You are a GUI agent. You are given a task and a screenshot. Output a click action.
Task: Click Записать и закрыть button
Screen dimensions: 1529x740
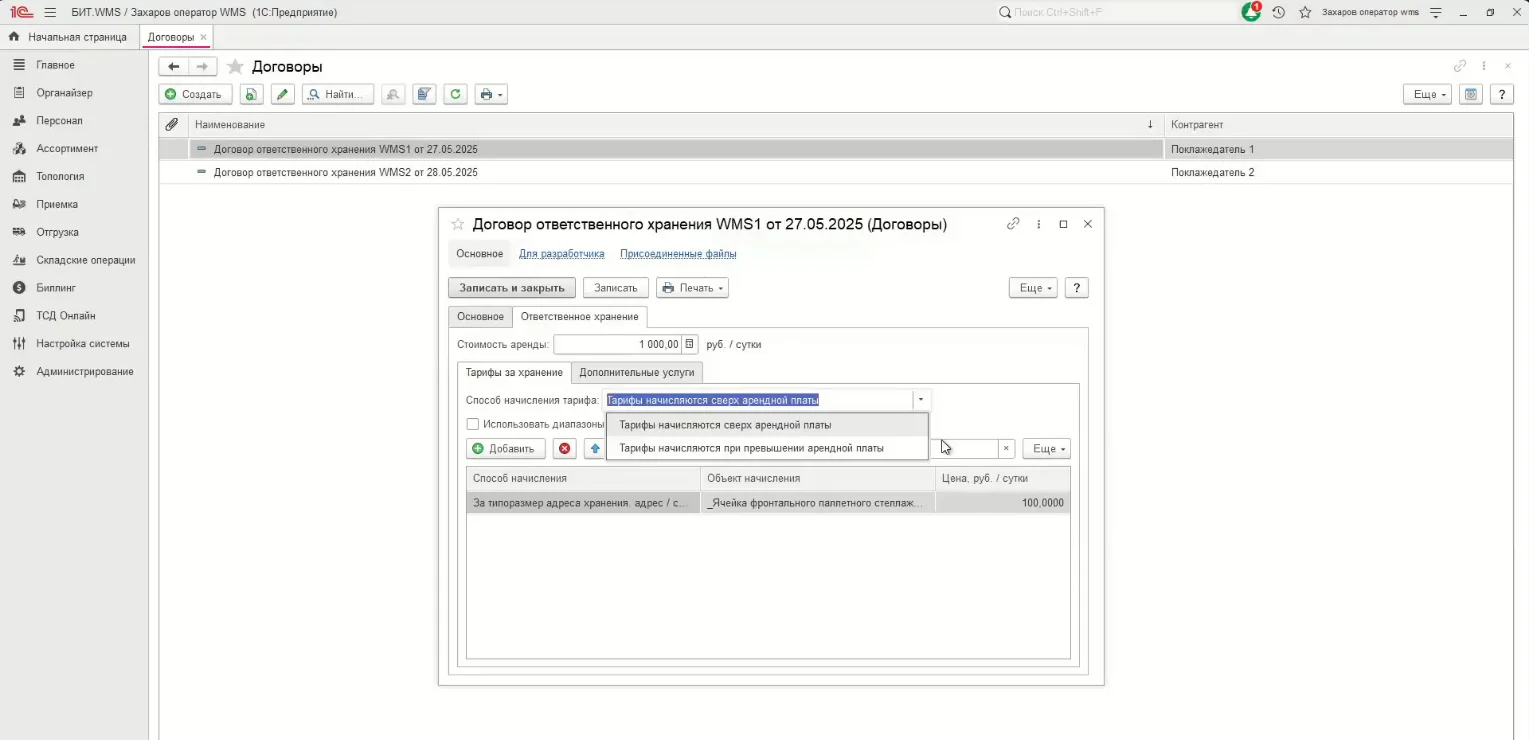pos(512,288)
